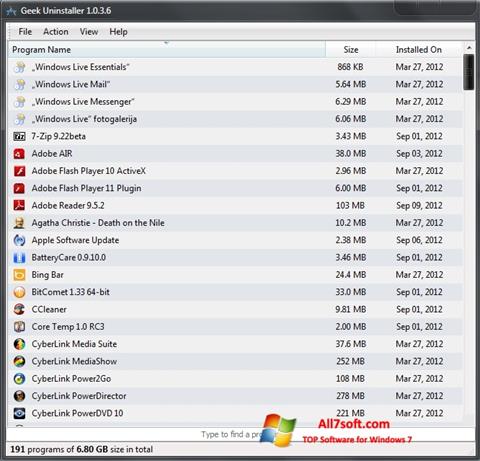Viewport: 480px width, 461px height.
Task: Select 'Agatha Christie - Death on the Nile'
Action: coord(98,223)
